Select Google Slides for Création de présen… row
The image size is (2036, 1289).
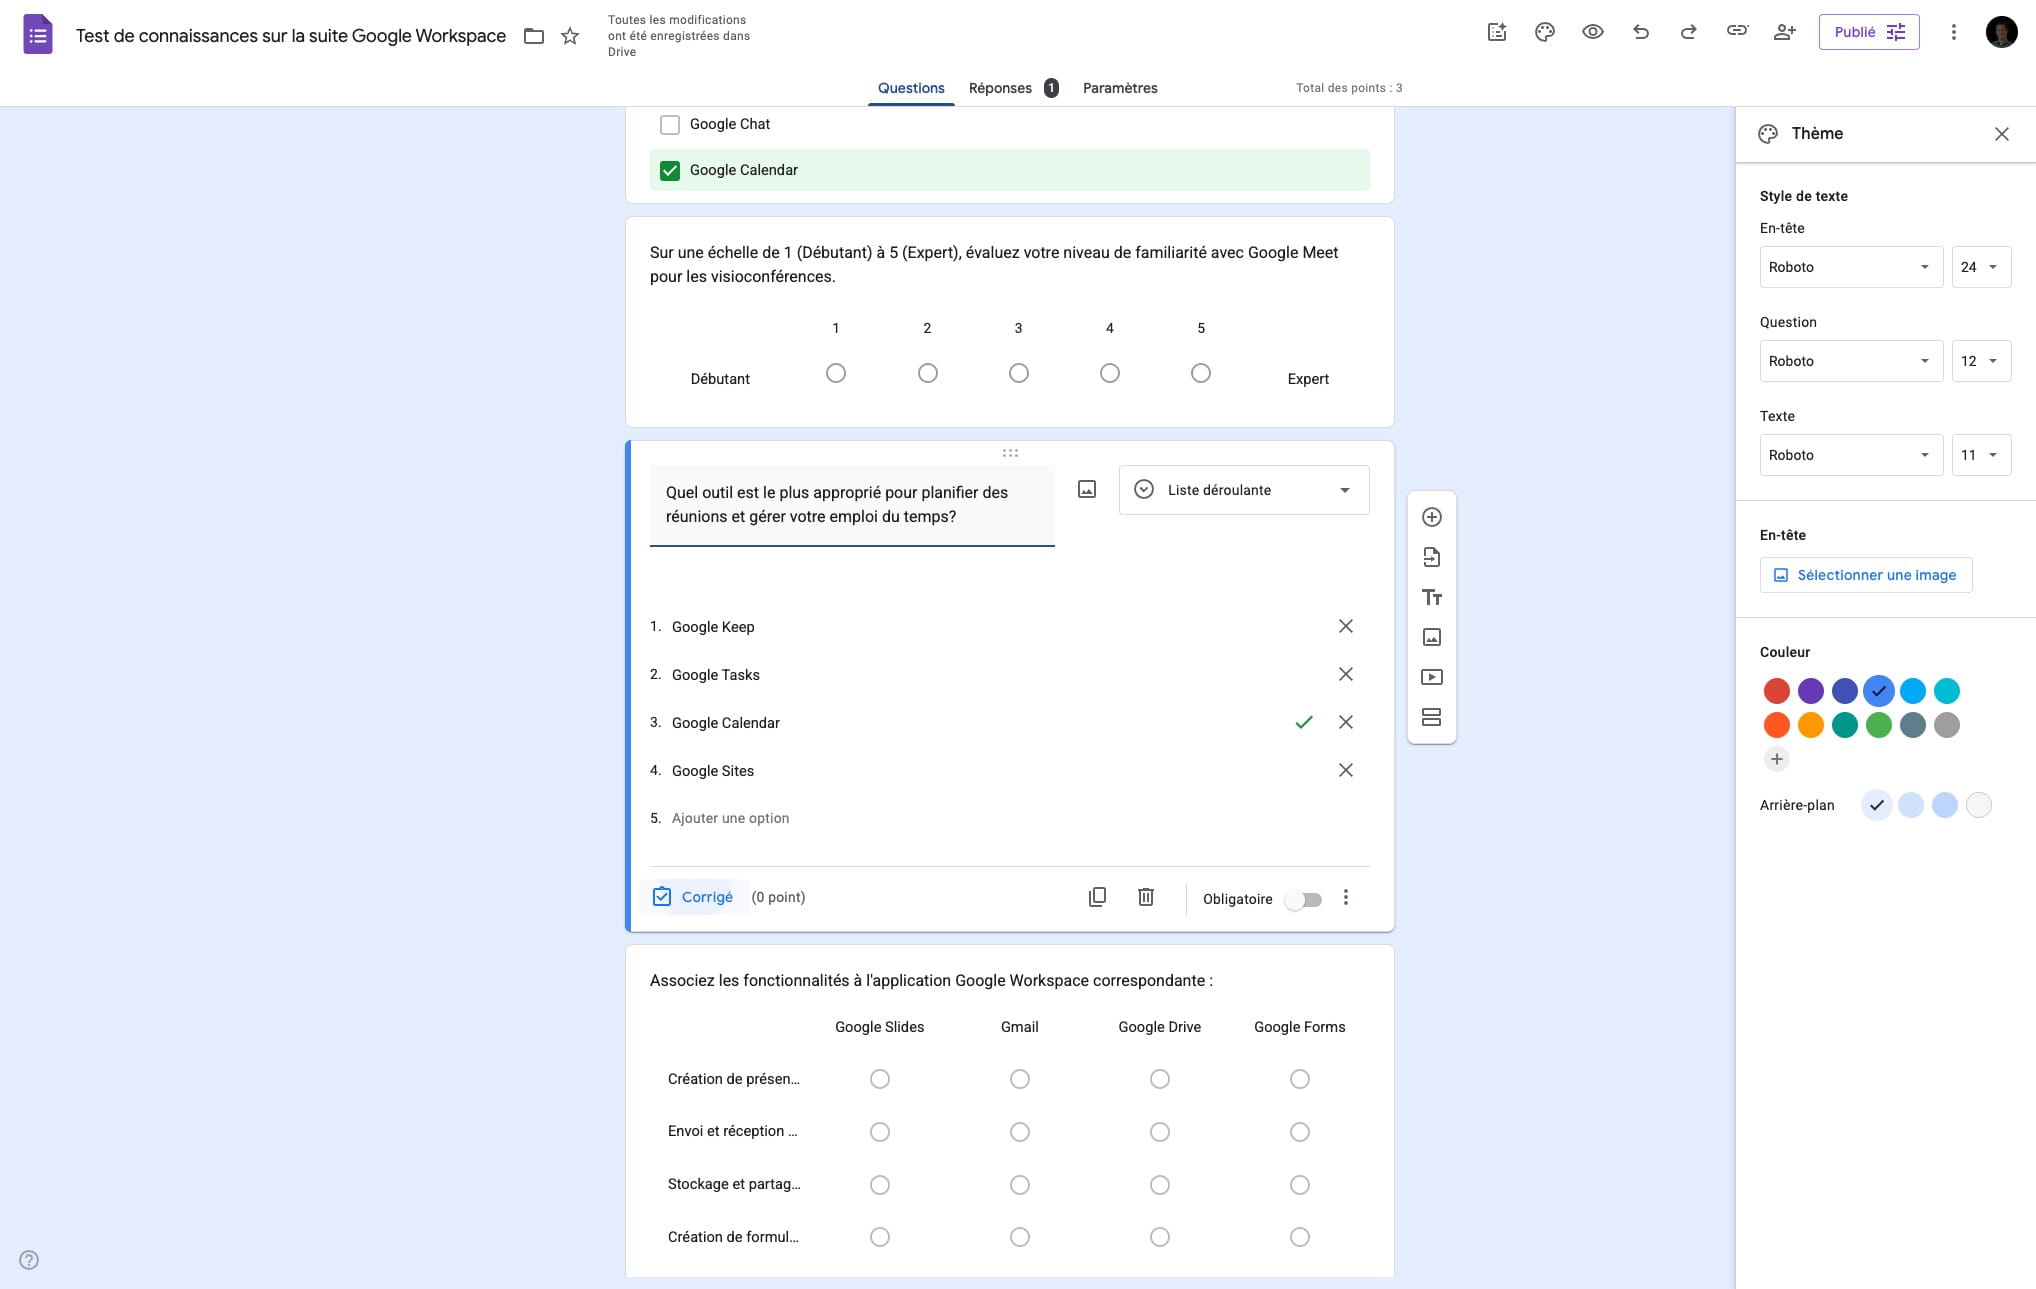point(880,1079)
